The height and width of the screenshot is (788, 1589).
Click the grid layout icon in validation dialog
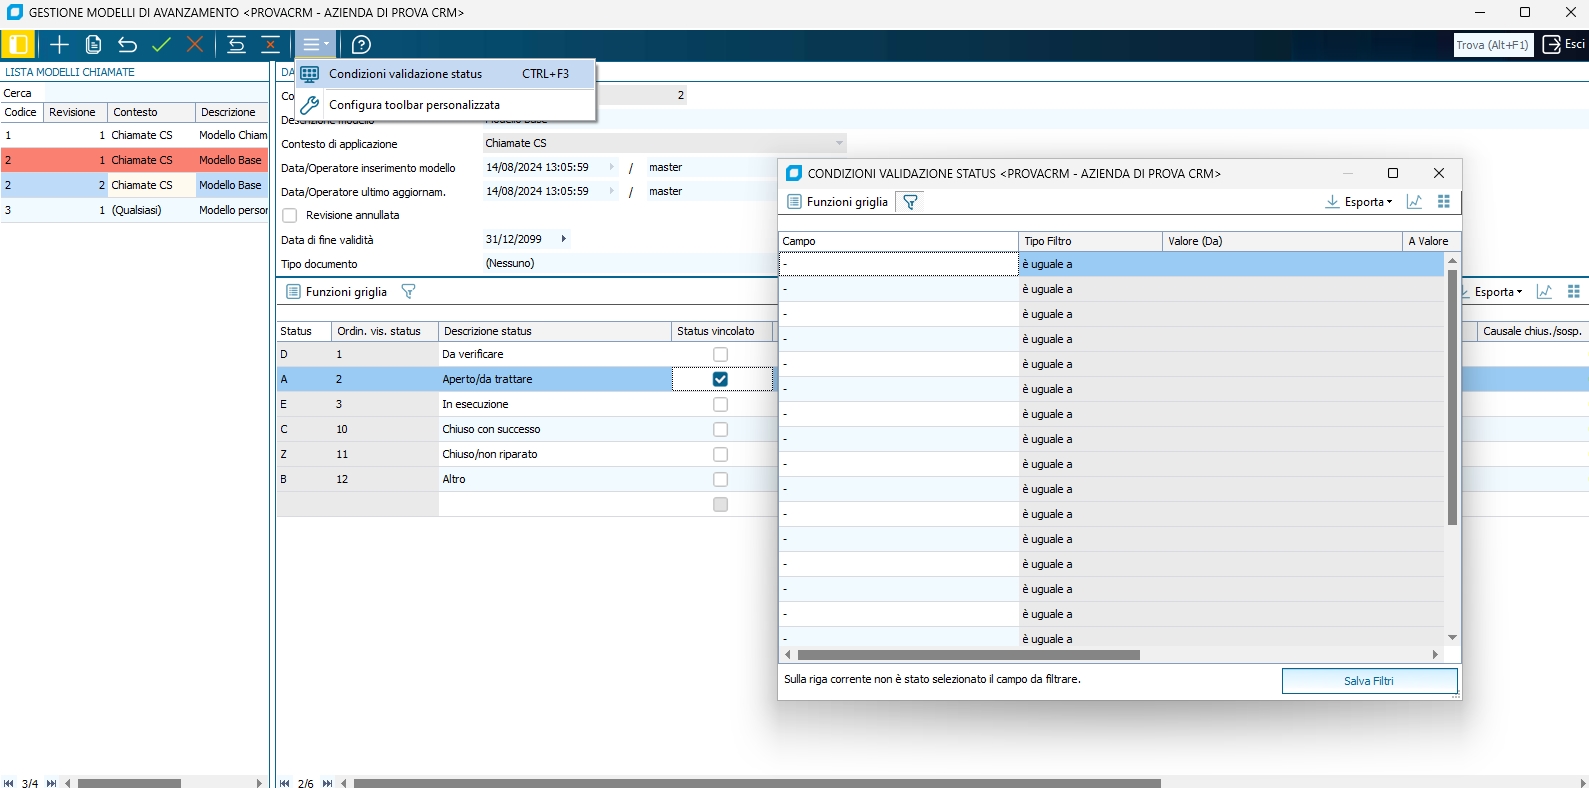tap(1443, 202)
